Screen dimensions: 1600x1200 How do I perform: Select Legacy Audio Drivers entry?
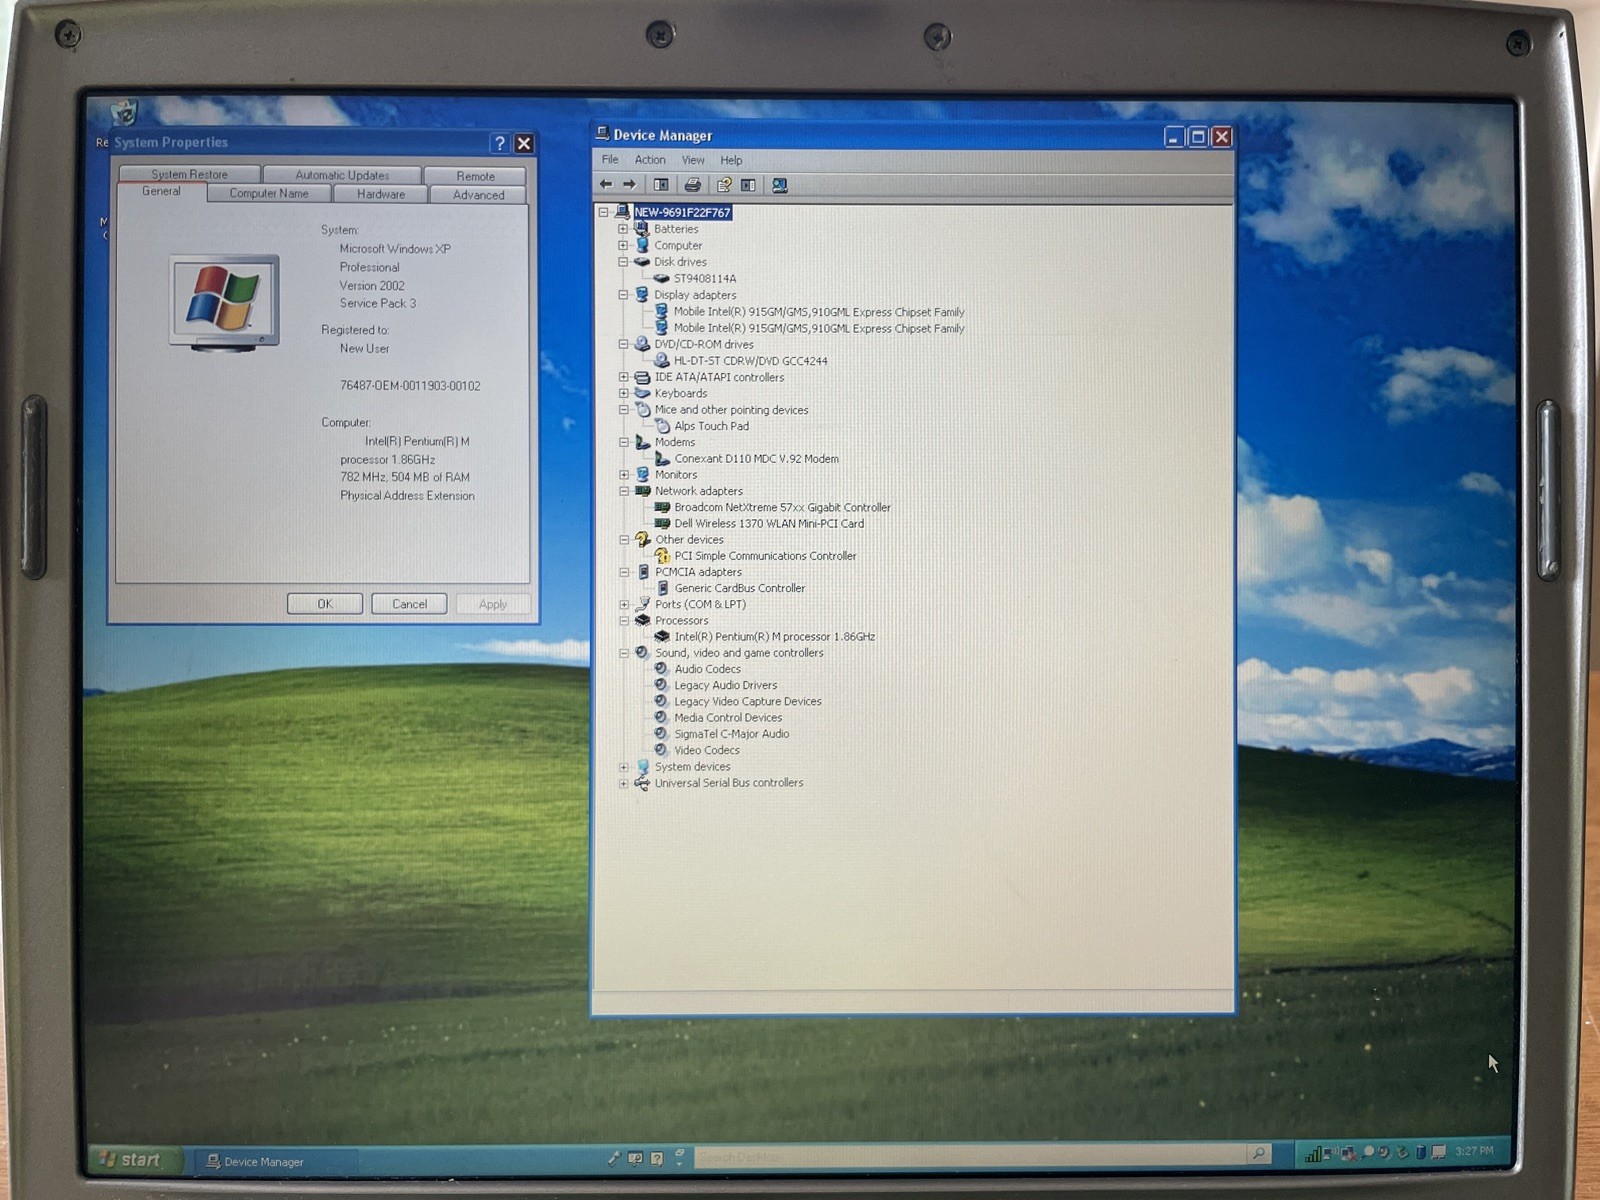[725, 685]
